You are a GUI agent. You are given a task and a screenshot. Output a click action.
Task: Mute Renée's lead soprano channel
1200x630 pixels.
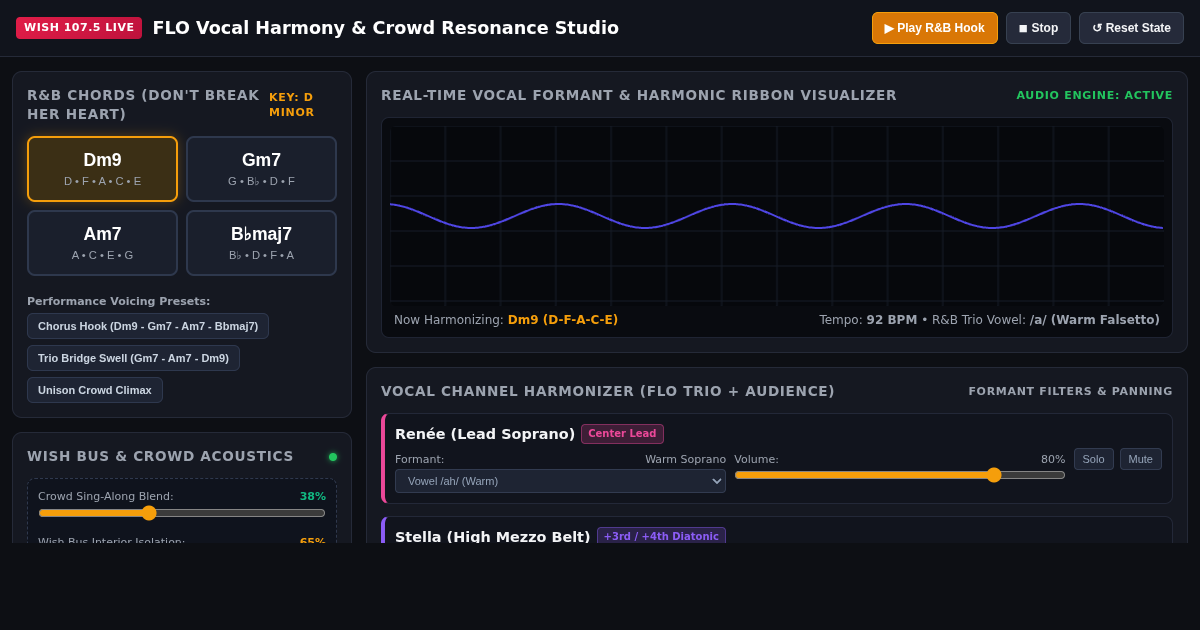click(1141, 459)
